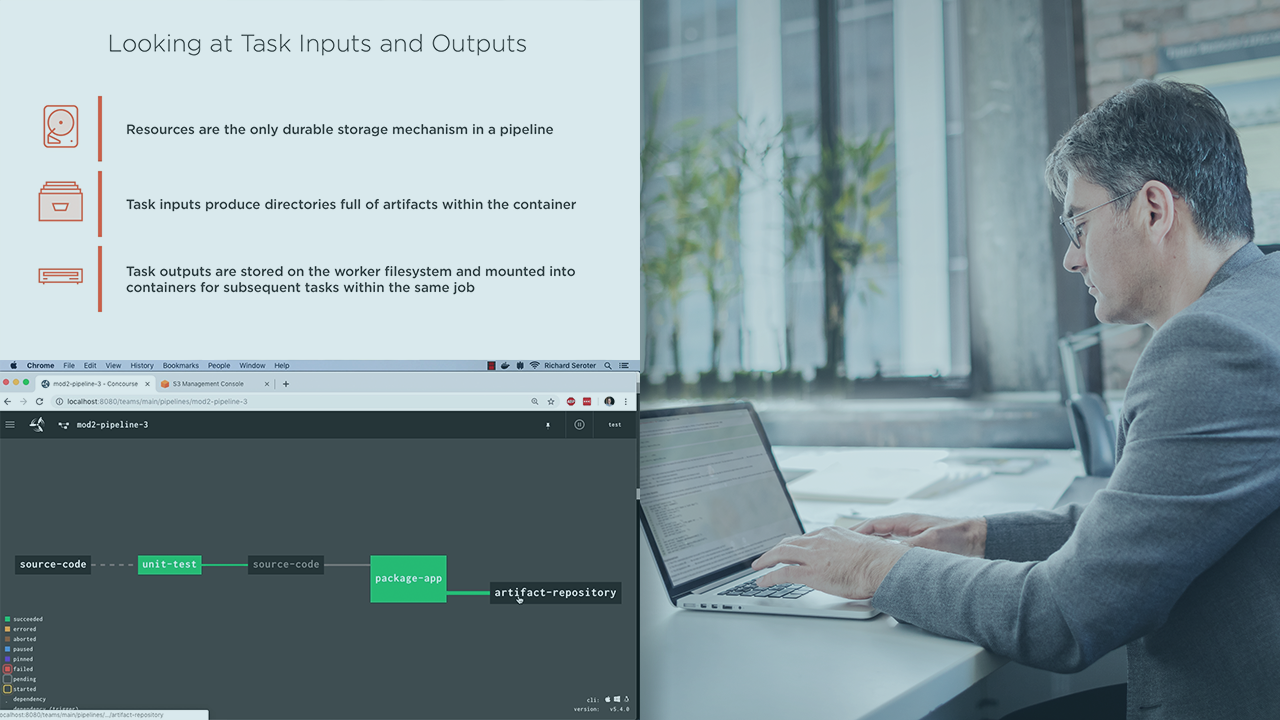
Task: Download the Windows CLI icon
Action: 617,699
